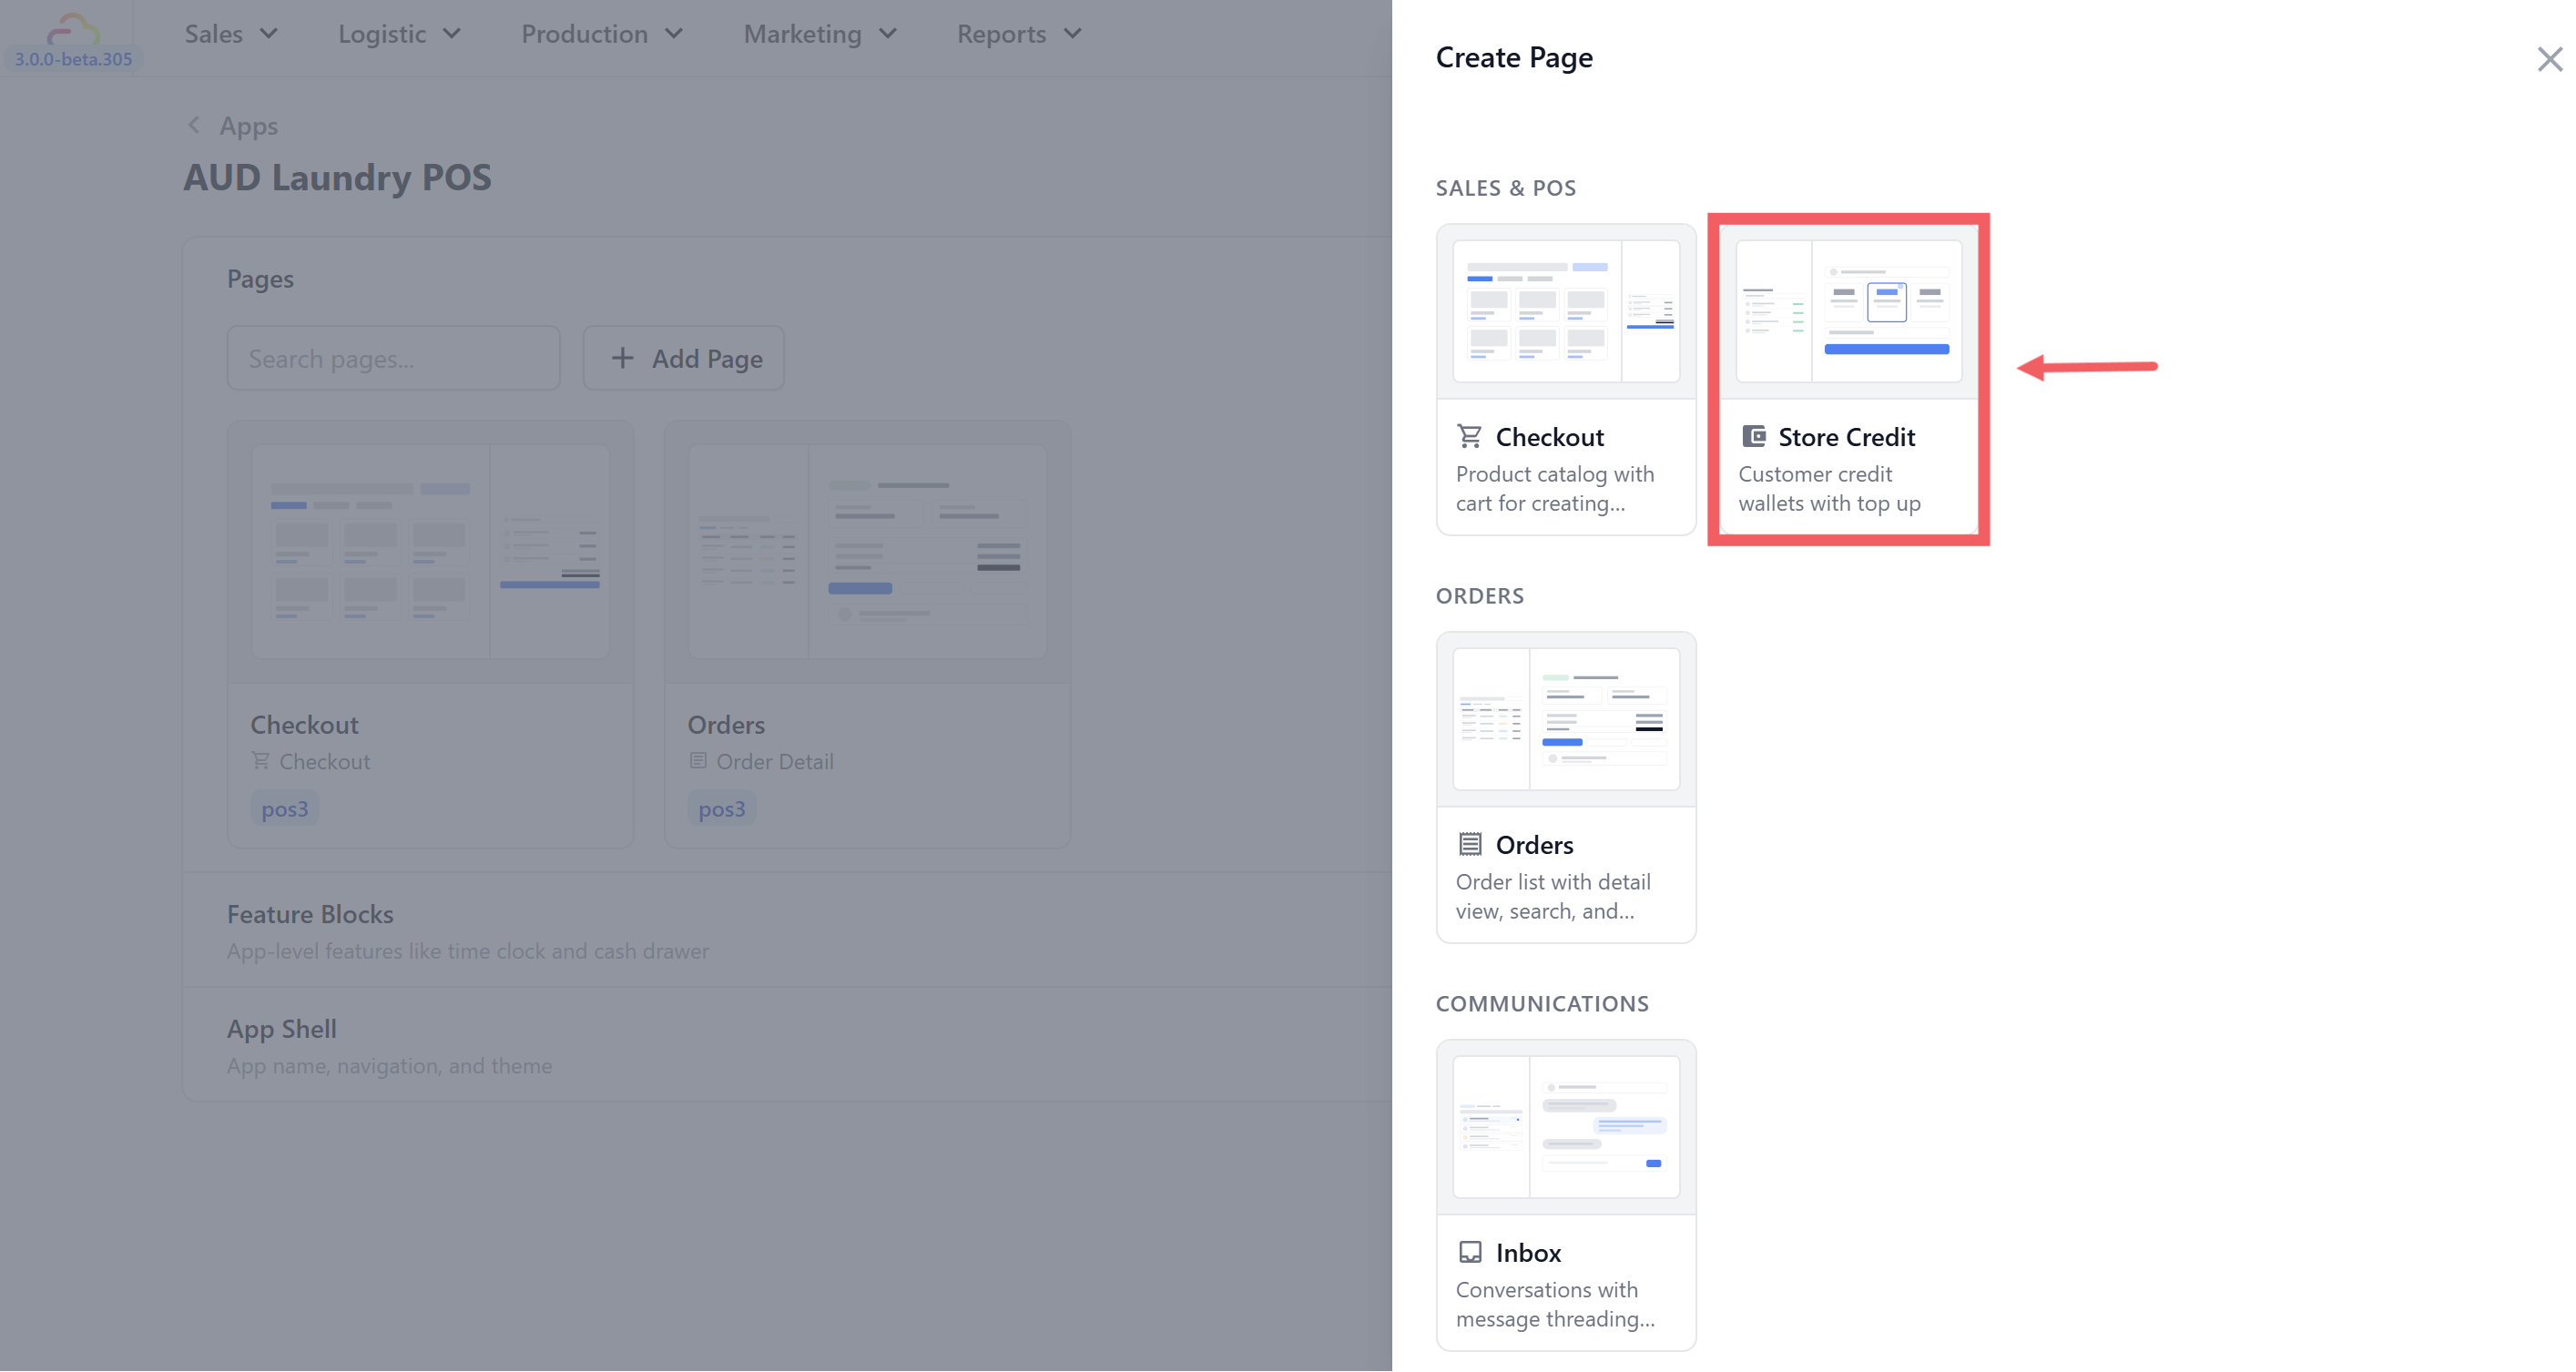
Task: Select the Store Credit page template preview
Action: (1848, 311)
